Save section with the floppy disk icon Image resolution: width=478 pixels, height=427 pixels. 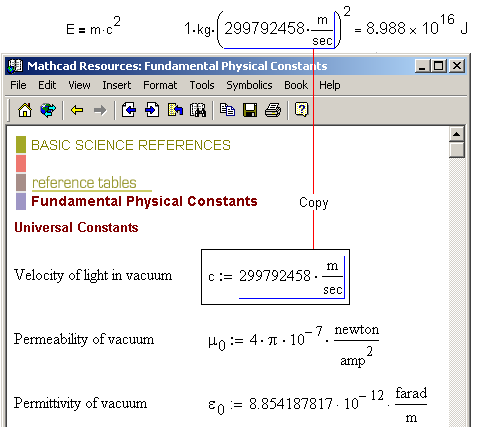coord(250,110)
